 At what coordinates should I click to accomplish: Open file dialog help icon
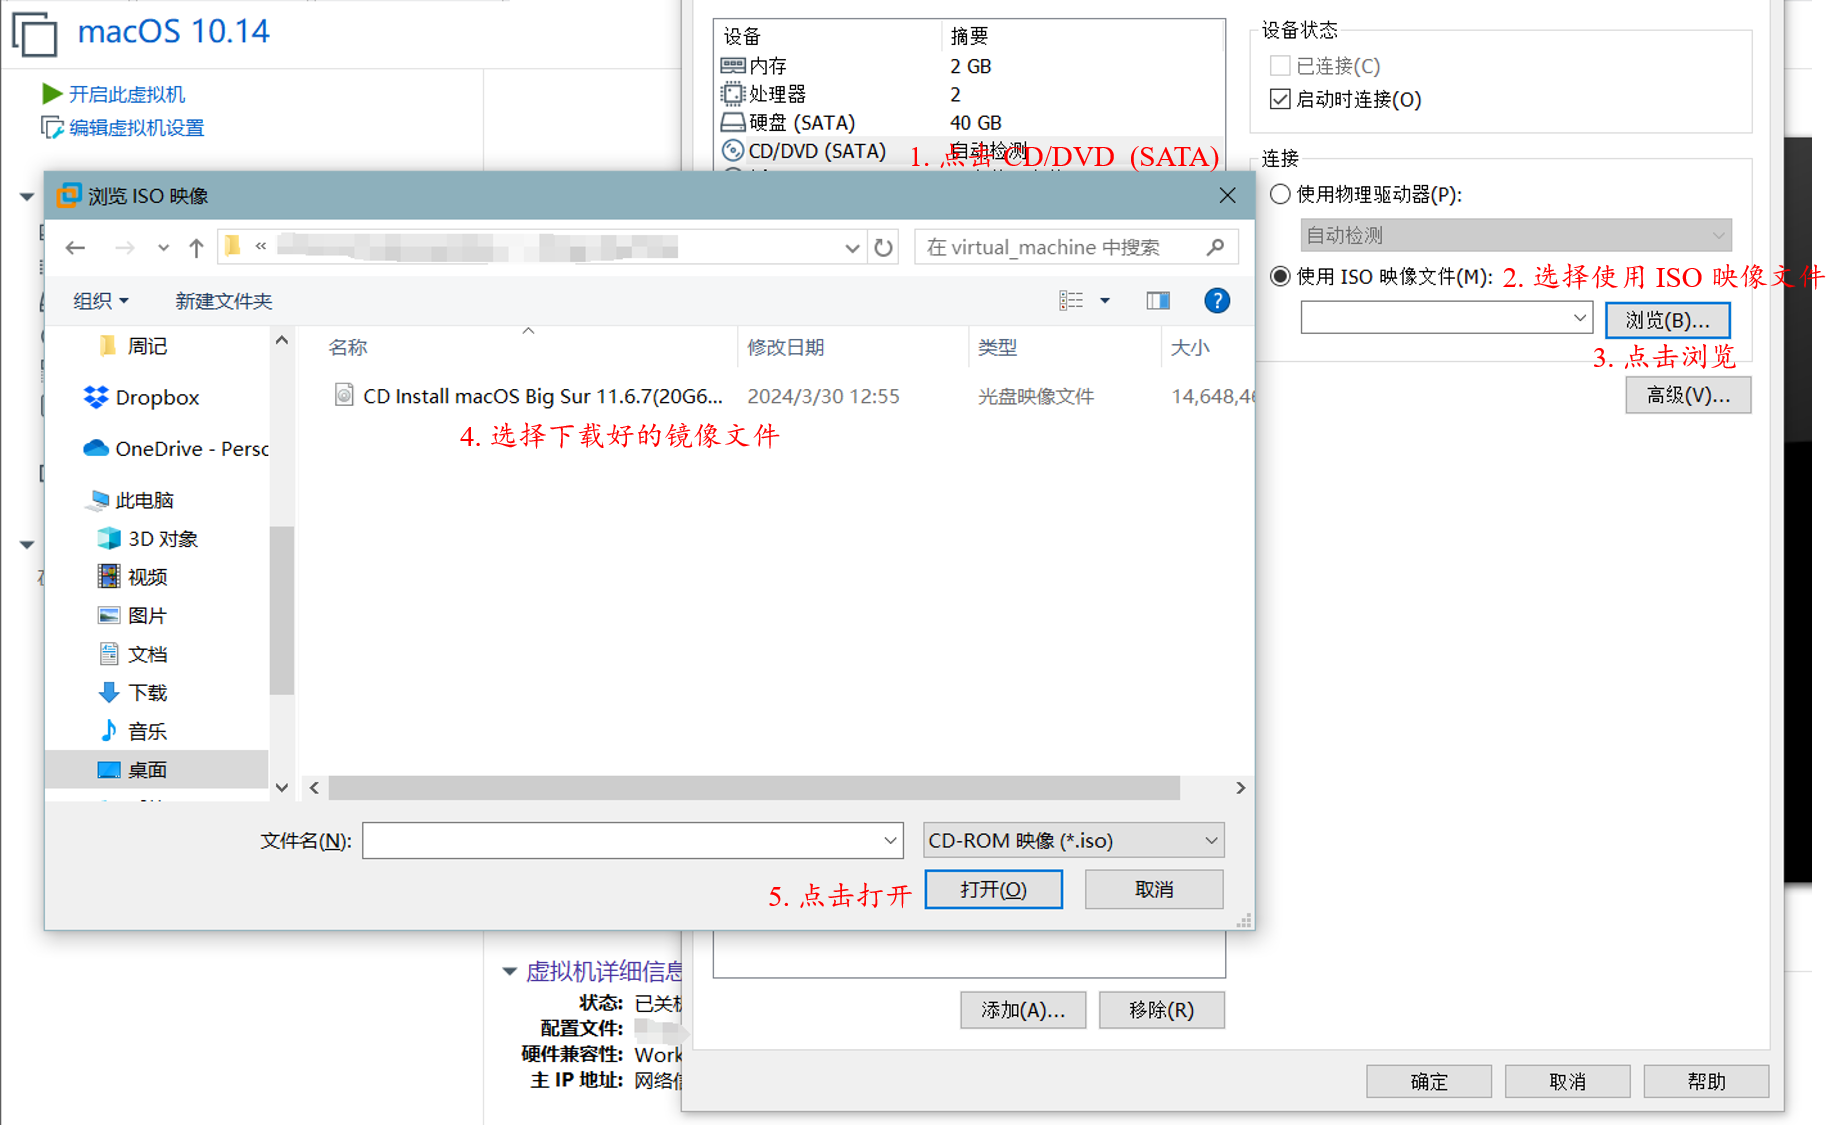pyautogui.click(x=1217, y=300)
